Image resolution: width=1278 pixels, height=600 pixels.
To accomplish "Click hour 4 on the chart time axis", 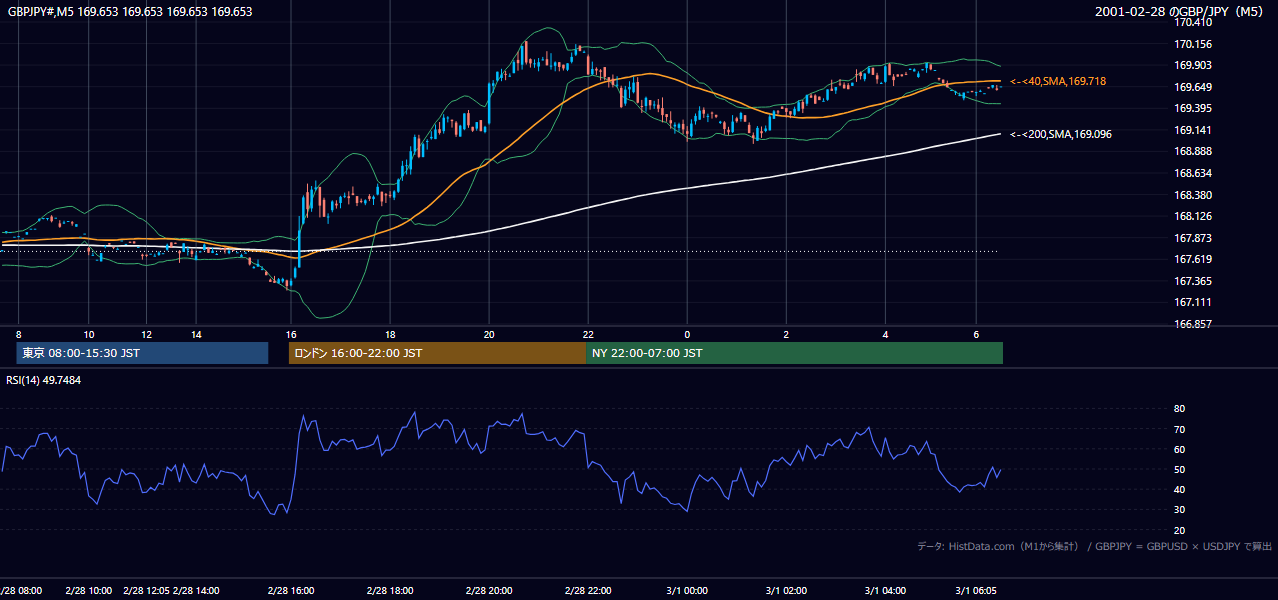I will [x=885, y=334].
